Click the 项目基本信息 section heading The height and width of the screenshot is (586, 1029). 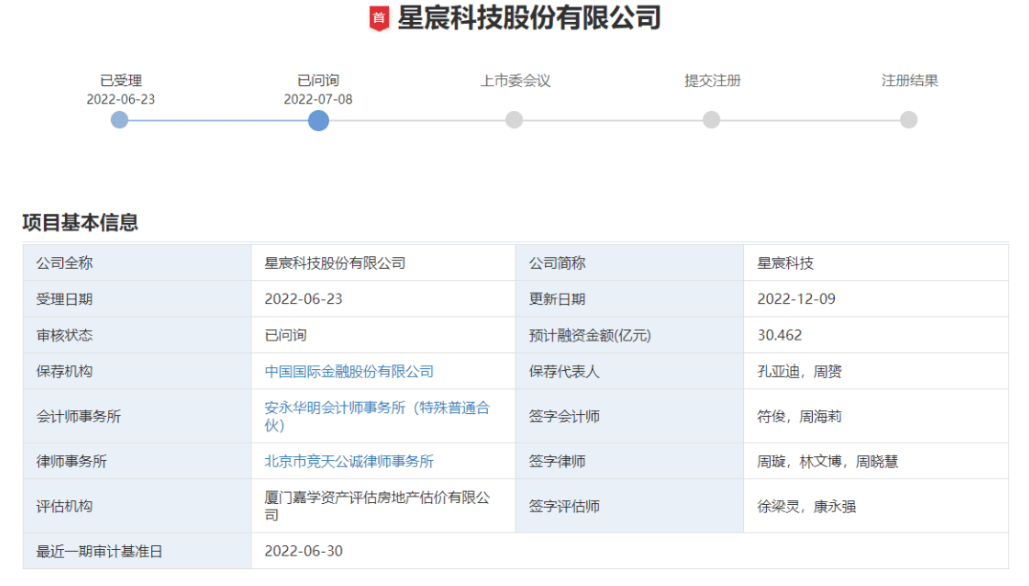point(80,222)
